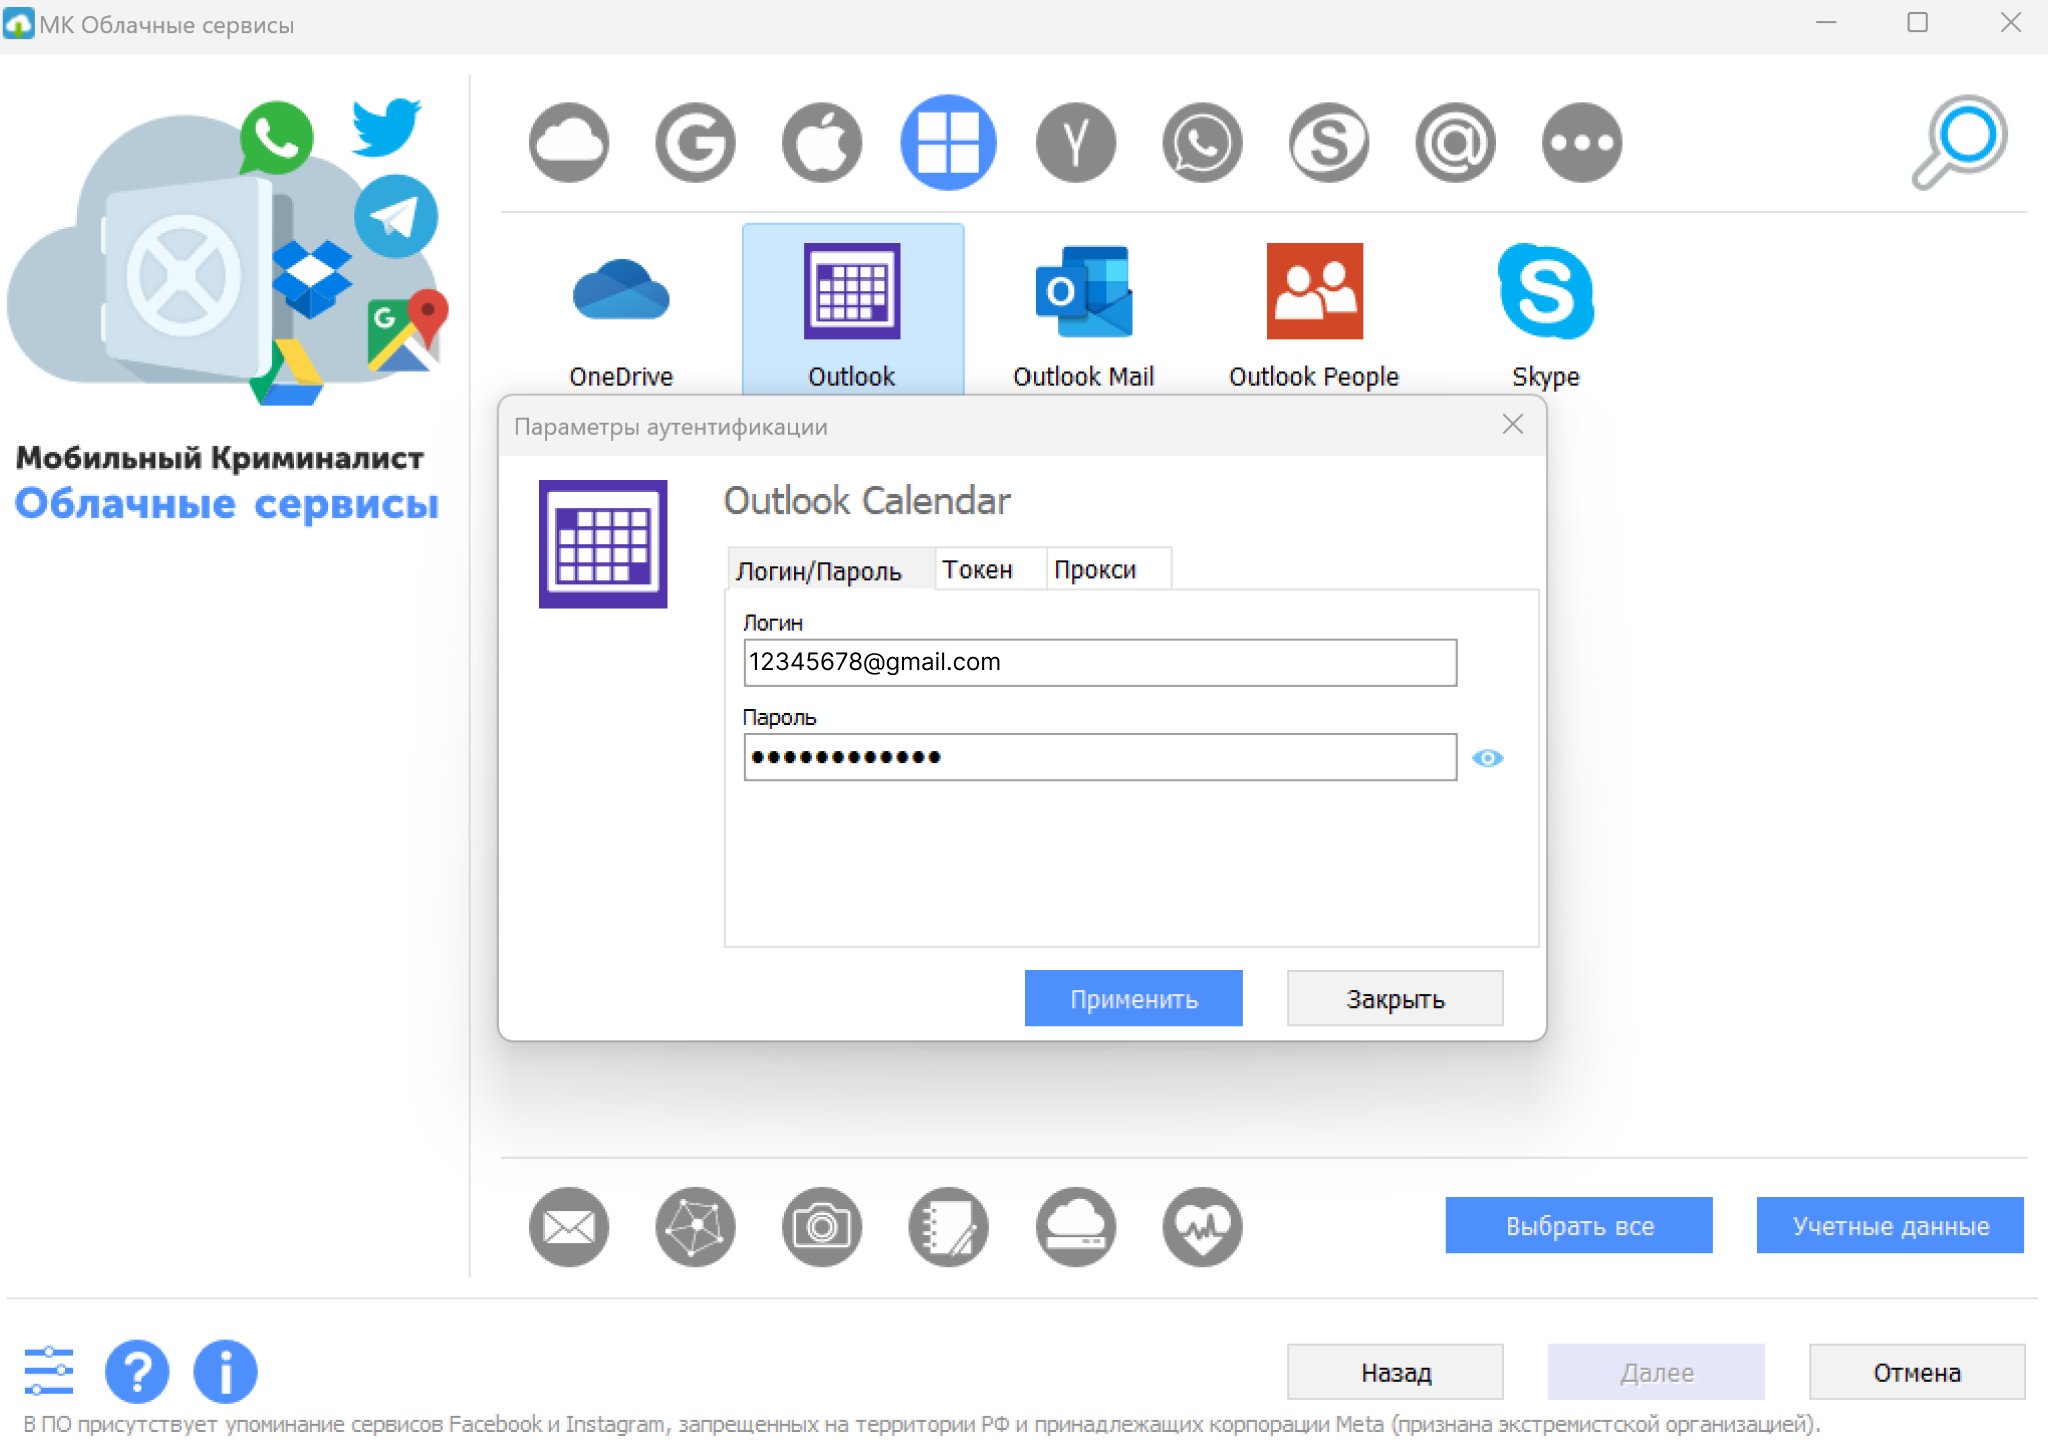Click the Применить button

click(1133, 998)
